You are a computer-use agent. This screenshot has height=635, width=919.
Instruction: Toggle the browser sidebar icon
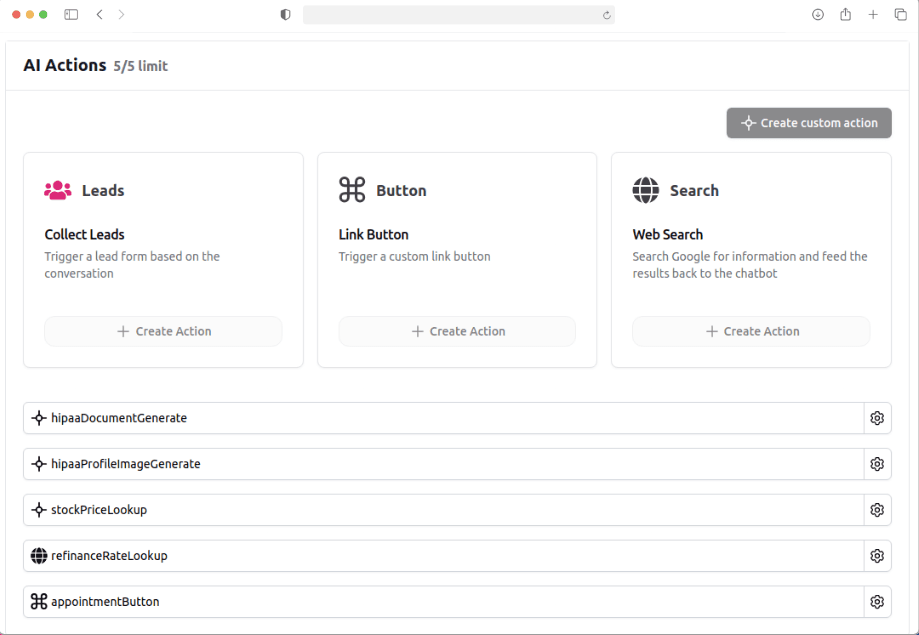(70, 14)
